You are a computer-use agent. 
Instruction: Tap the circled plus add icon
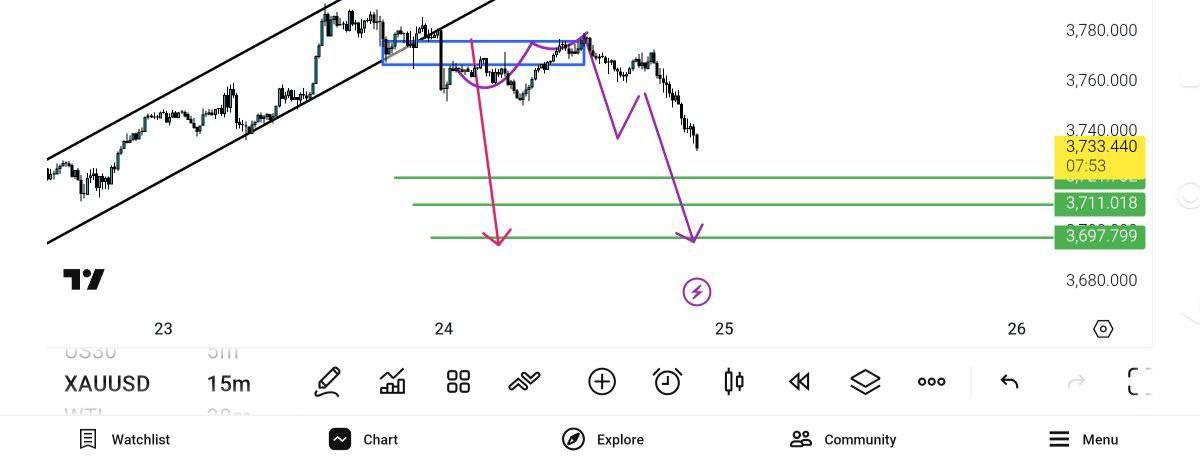point(601,382)
